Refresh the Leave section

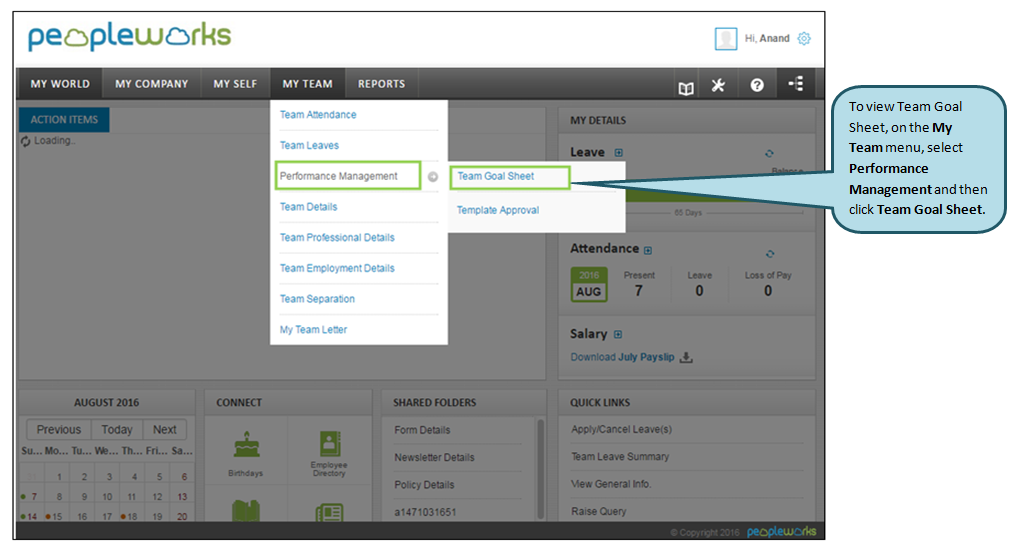pos(769,153)
